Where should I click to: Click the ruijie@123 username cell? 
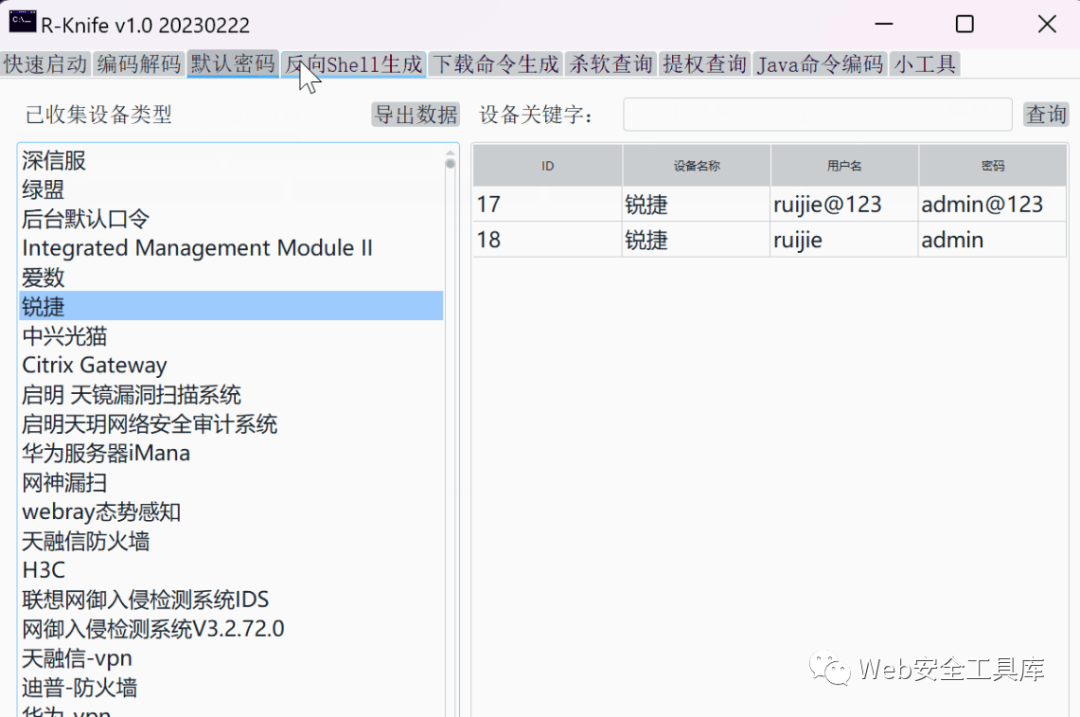point(844,204)
